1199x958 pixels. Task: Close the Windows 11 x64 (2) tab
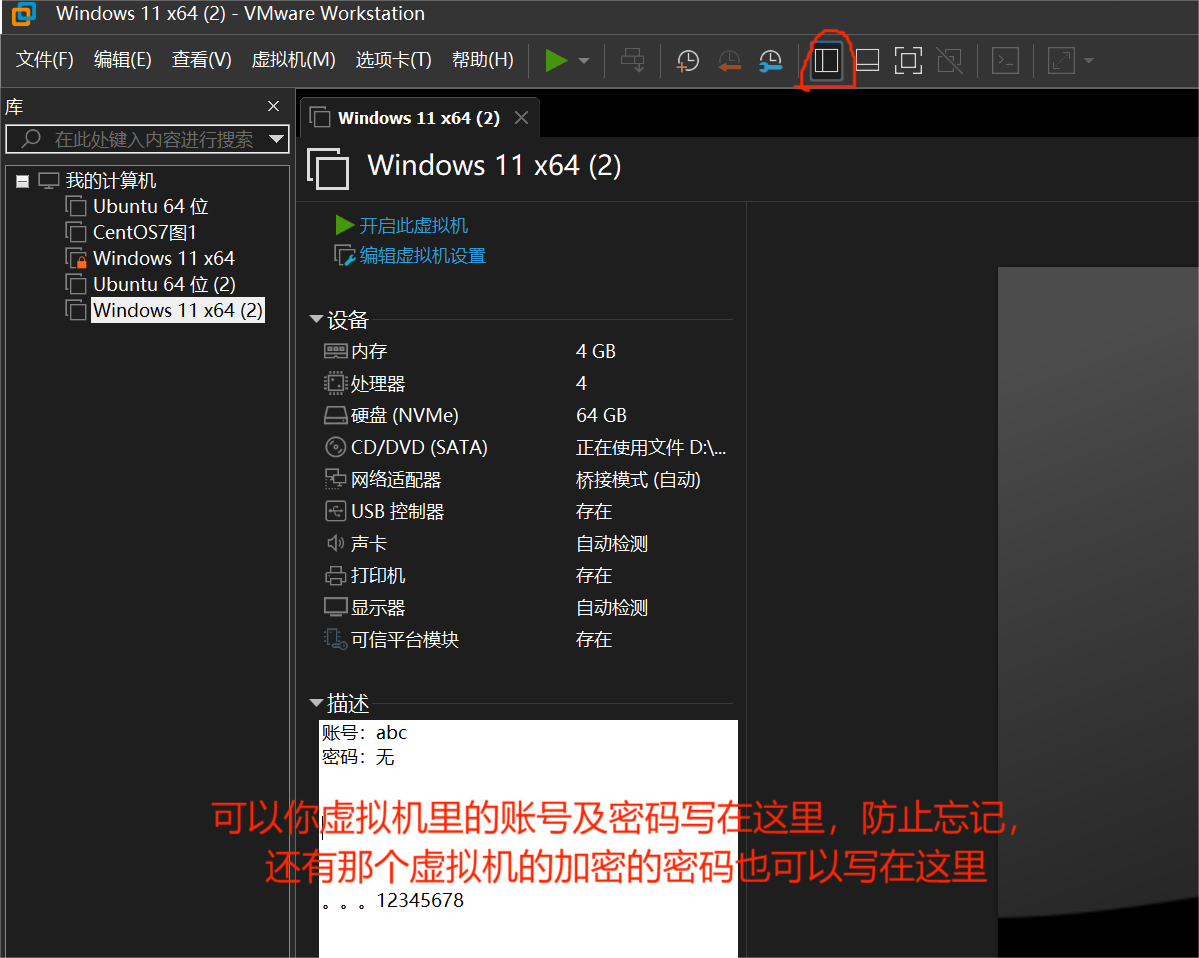[522, 118]
